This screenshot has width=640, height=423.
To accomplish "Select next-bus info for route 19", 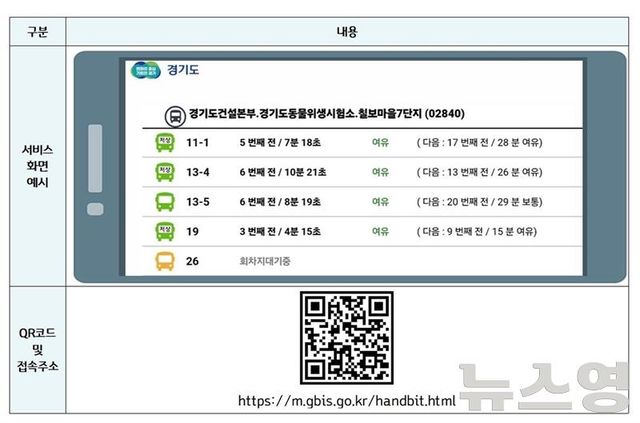I will click(x=476, y=231).
